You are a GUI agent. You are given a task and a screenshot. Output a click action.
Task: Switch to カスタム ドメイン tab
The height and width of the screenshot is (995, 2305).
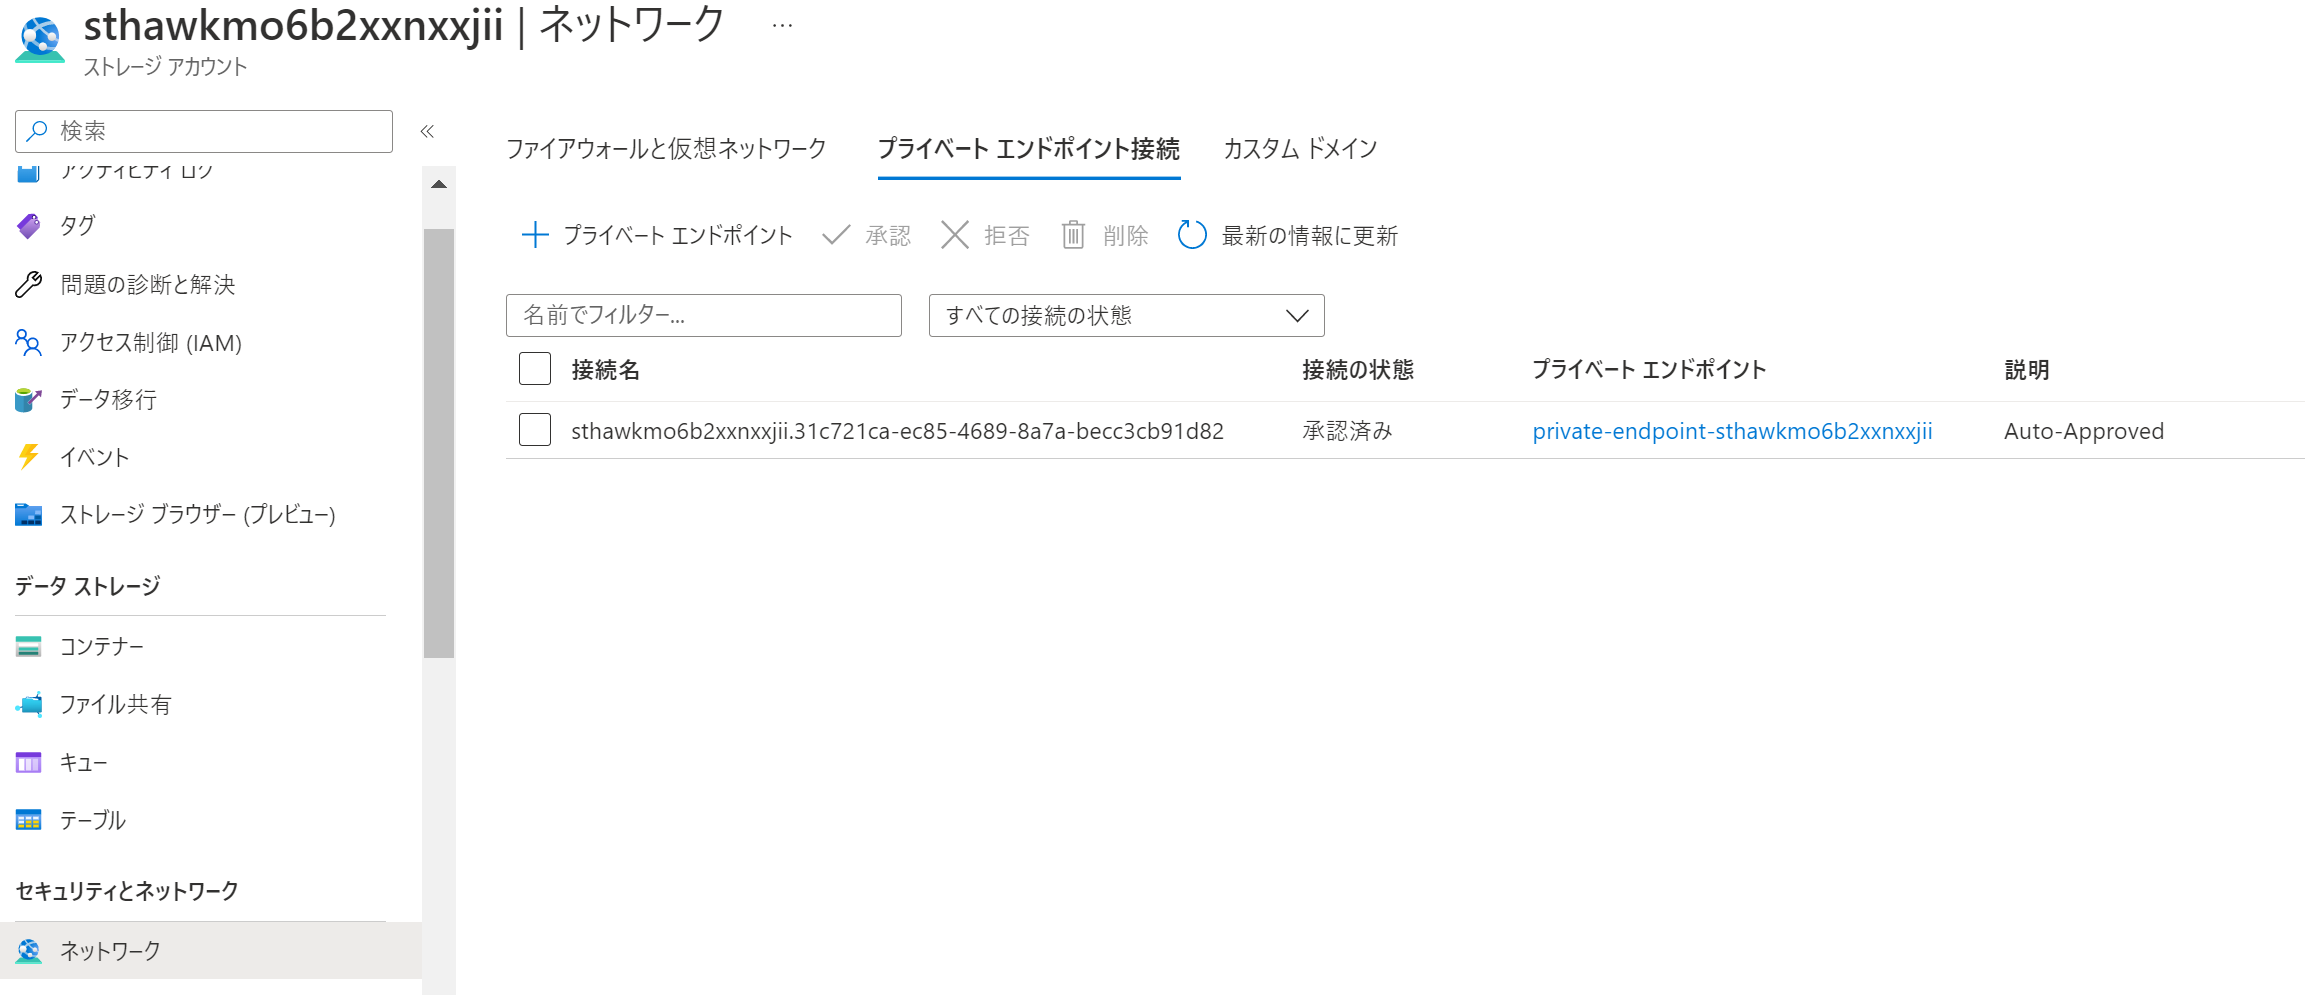[x=1300, y=149]
